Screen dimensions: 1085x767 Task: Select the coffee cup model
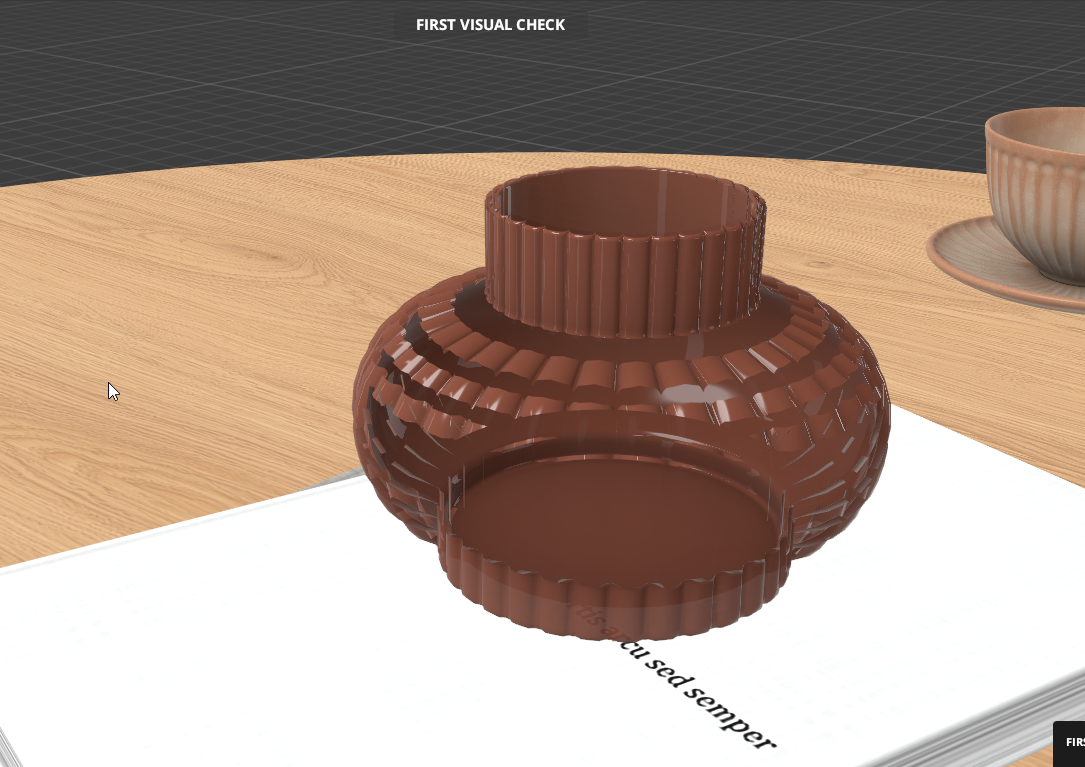(1037, 194)
